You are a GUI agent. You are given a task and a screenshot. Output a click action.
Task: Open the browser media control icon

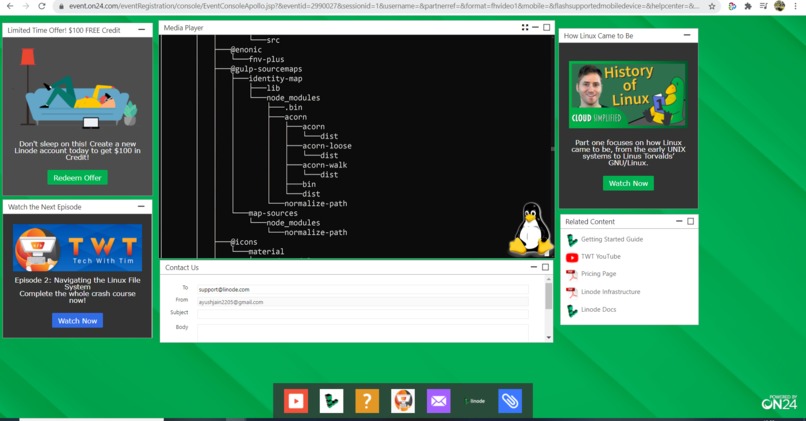point(763,6)
